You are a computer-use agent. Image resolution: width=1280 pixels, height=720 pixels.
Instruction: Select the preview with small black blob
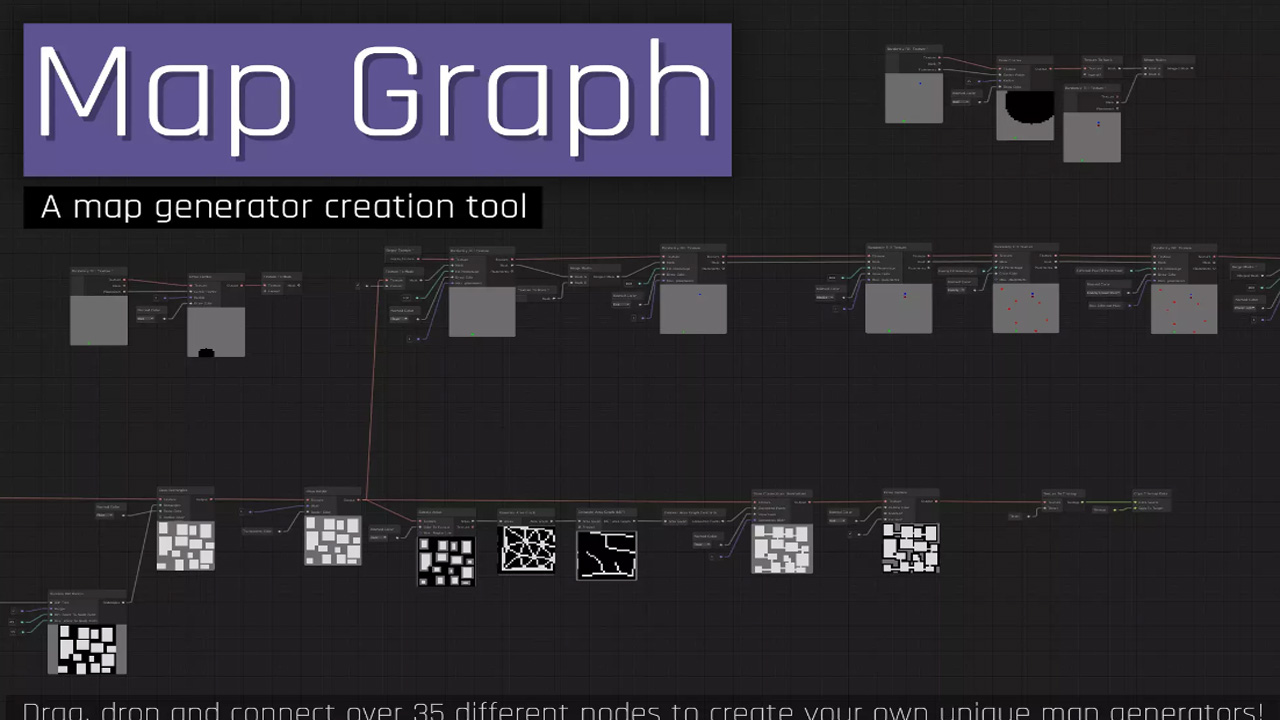click(x=216, y=332)
